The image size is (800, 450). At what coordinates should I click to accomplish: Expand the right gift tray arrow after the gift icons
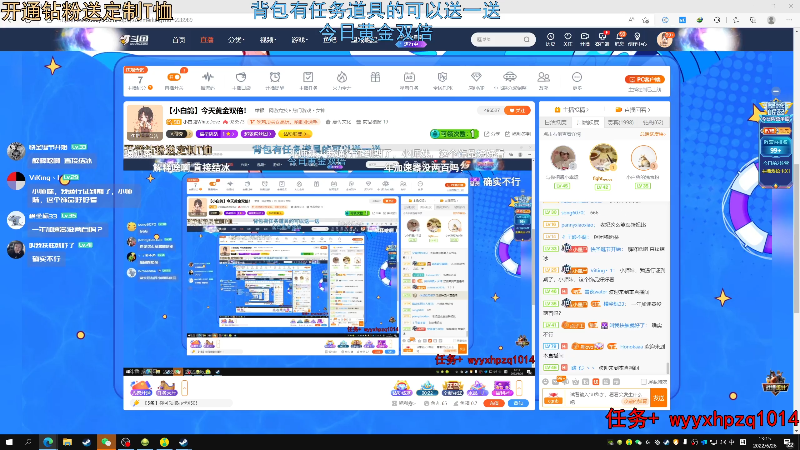[519, 388]
